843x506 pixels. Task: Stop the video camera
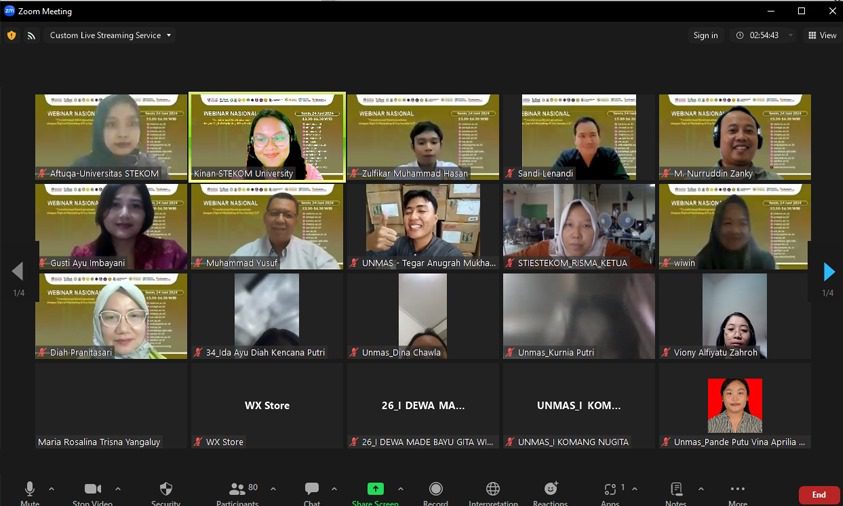[93, 489]
